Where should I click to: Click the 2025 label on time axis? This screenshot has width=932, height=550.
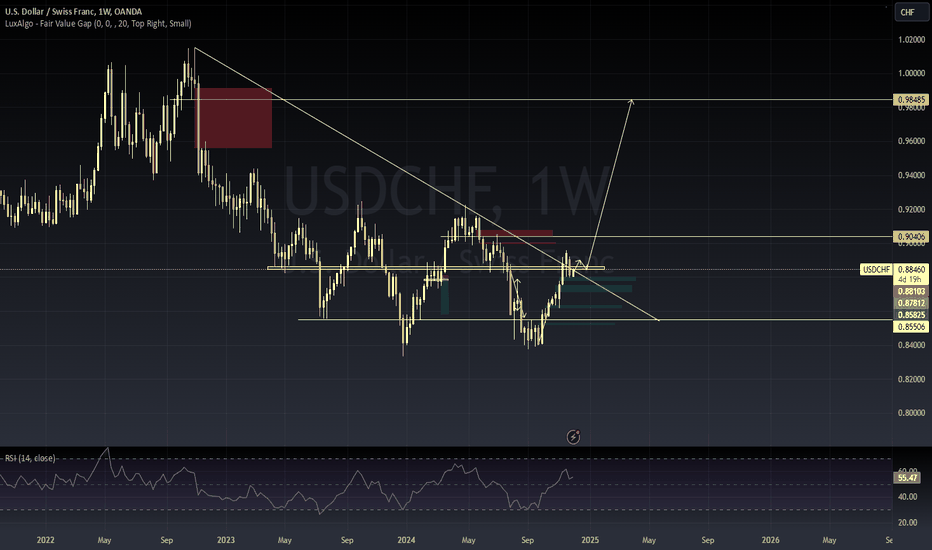pos(590,540)
